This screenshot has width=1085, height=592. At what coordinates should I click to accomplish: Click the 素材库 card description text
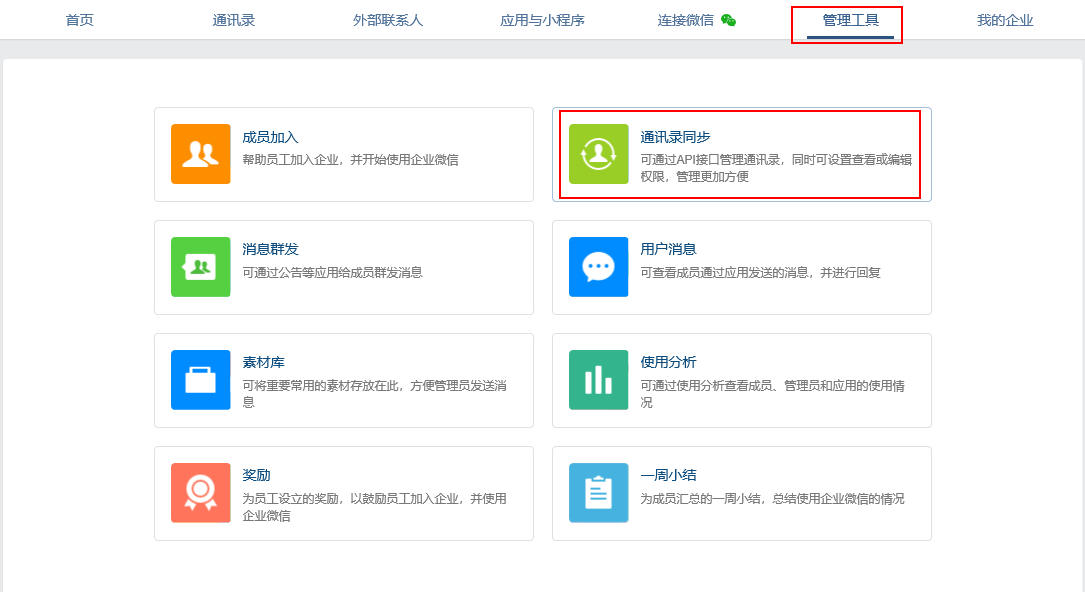click(374, 394)
